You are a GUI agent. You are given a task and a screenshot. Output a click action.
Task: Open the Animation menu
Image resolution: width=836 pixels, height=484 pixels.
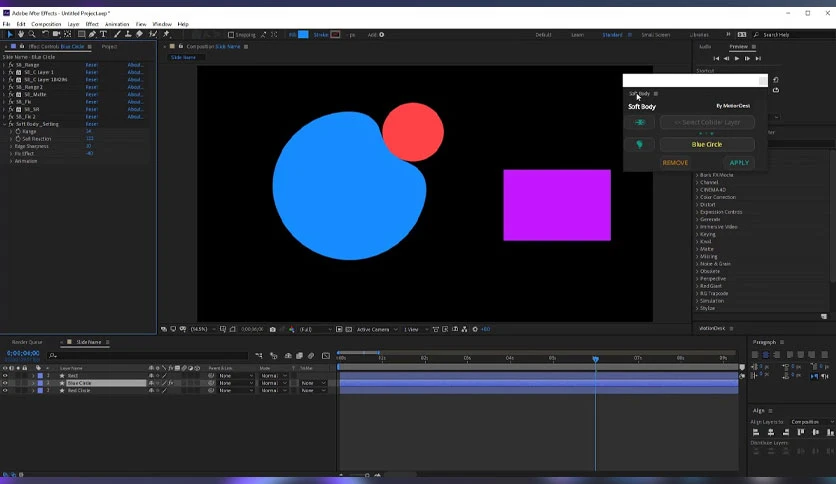pyautogui.click(x=117, y=24)
